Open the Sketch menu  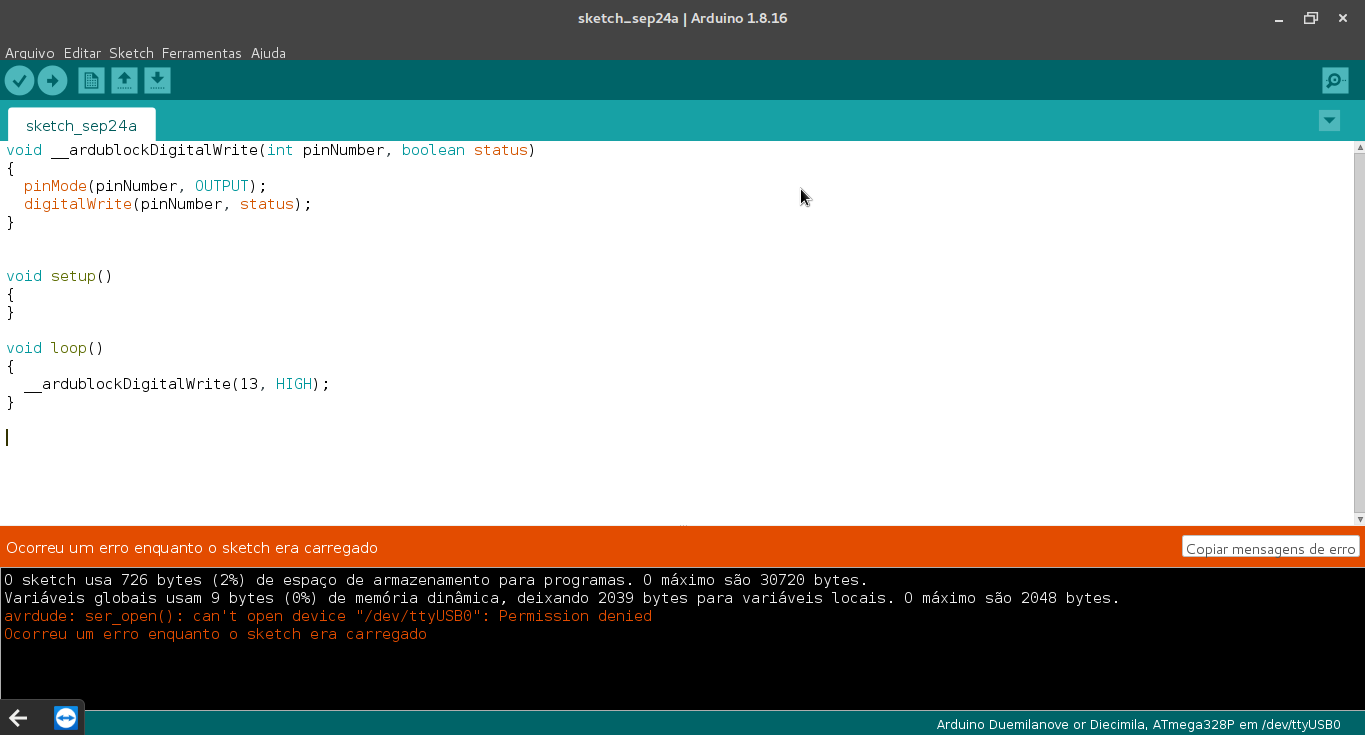tap(131, 53)
